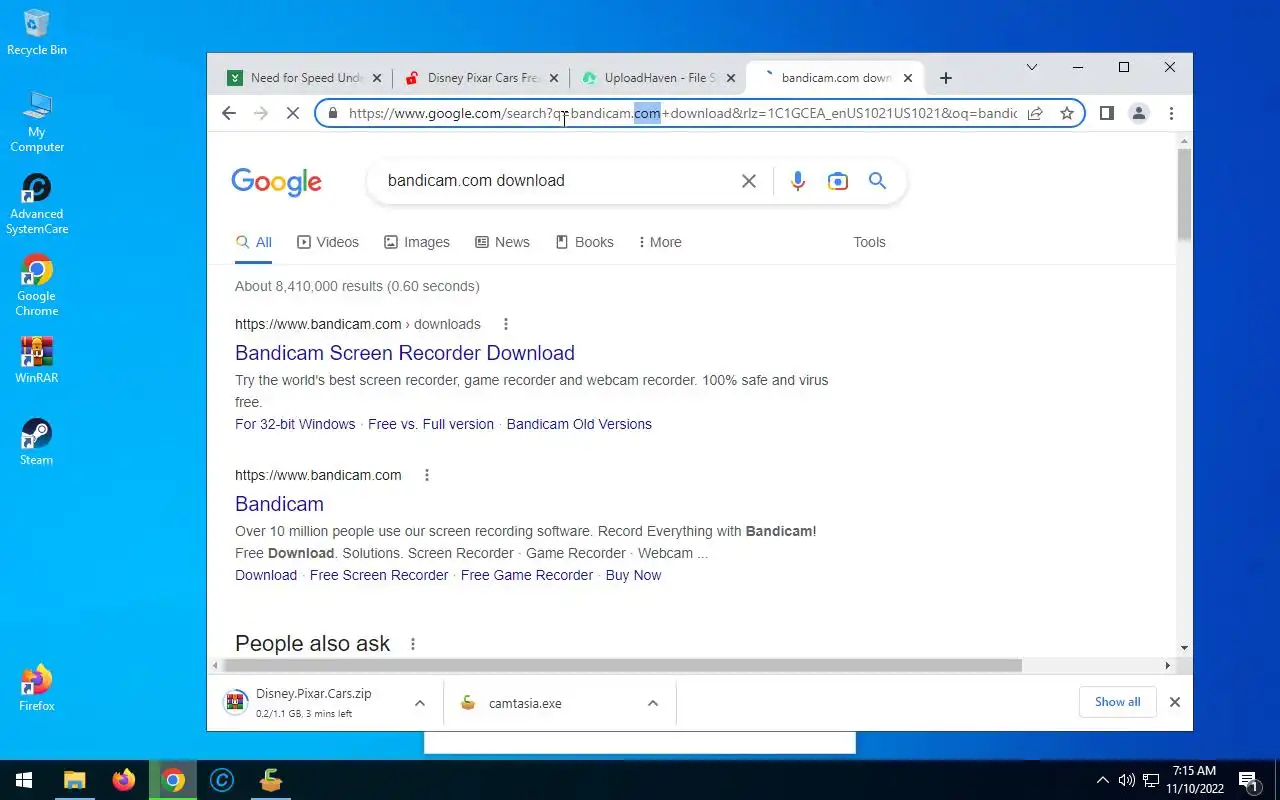The height and width of the screenshot is (800, 1280).
Task: Open the Tools search options
Action: pyautogui.click(x=869, y=242)
